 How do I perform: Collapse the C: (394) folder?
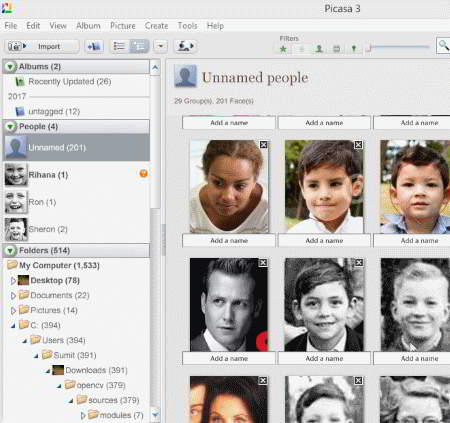[x=13, y=326]
